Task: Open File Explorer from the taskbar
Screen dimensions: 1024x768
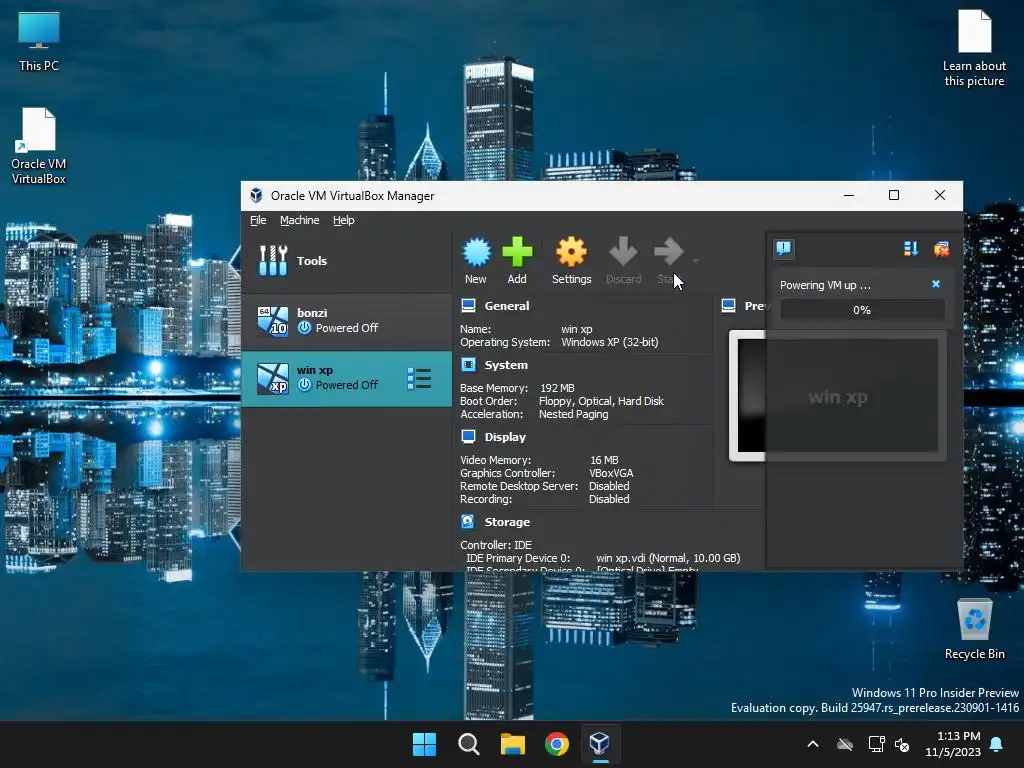Action: 513,744
